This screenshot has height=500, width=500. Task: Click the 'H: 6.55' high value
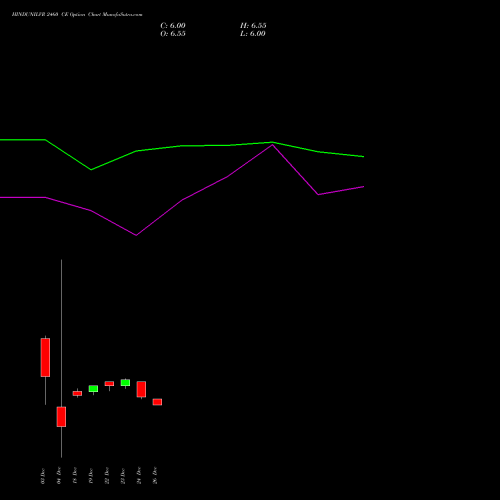point(253,26)
